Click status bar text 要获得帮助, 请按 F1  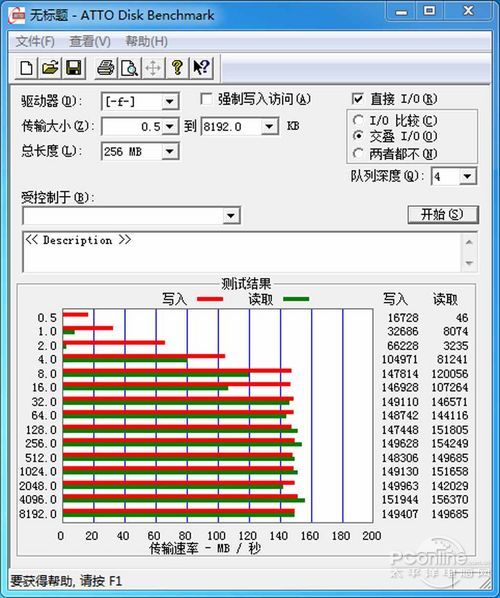point(66,581)
